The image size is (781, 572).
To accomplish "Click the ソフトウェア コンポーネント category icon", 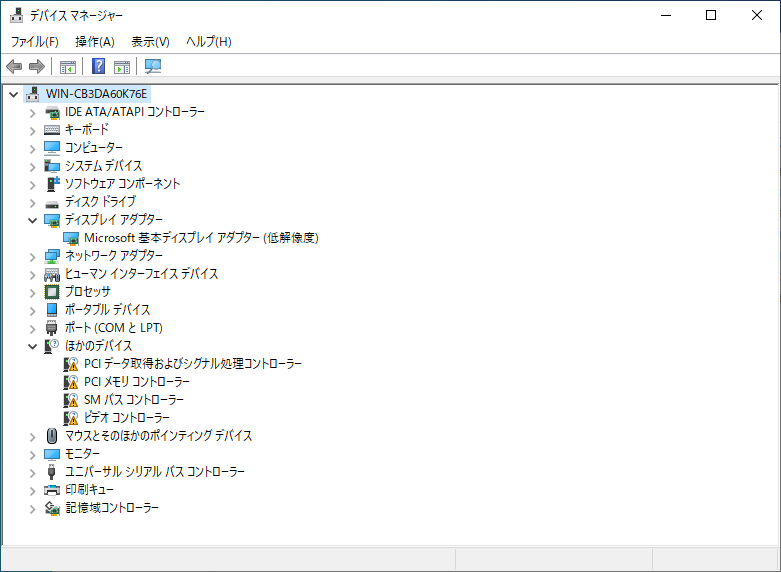I will coord(52,184).
